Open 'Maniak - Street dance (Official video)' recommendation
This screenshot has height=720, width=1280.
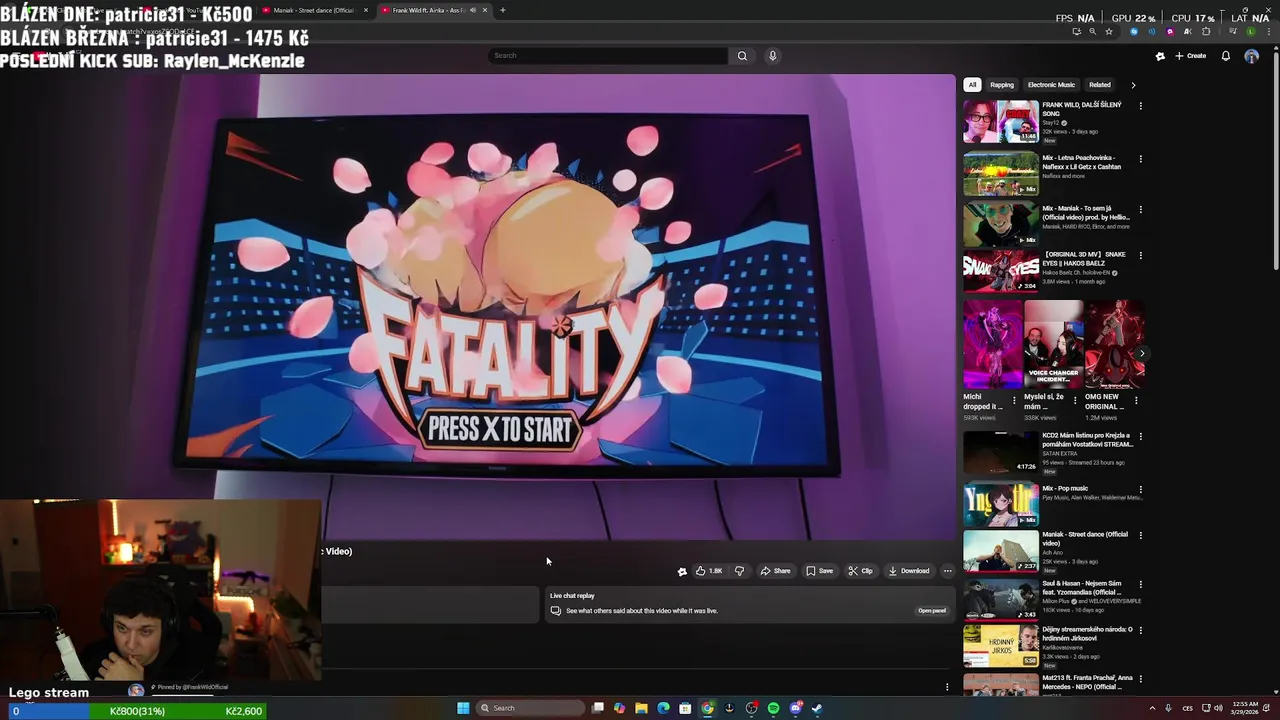coord(1001,551)
